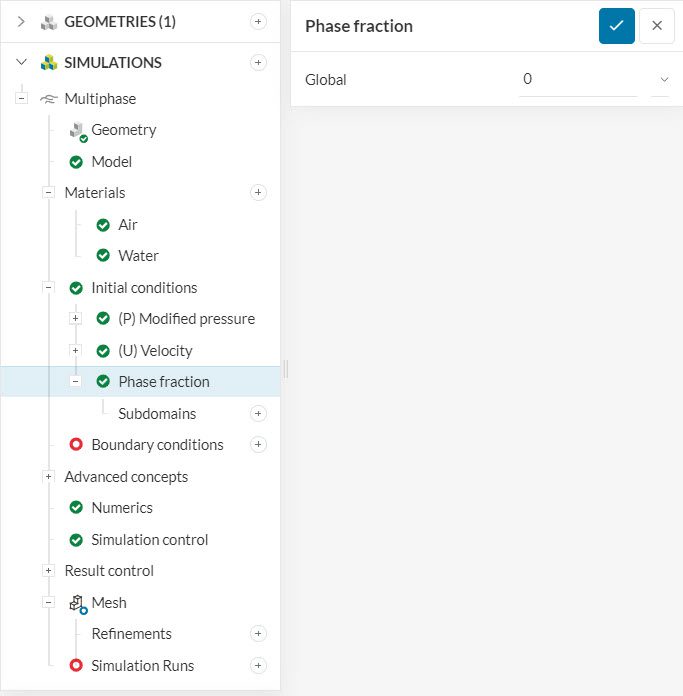Viewport: 683px width, 696px height.
Task: Create a new simulation run with plus icon
Action: pyautogui.click(x=258, y=665)
